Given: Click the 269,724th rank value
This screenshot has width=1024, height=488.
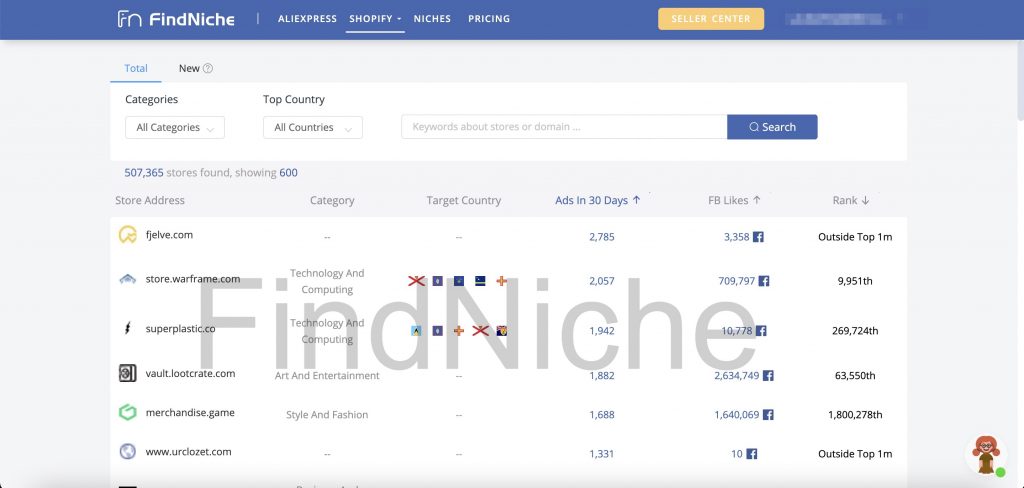Looking at the screenshot, I should point(855,331).
